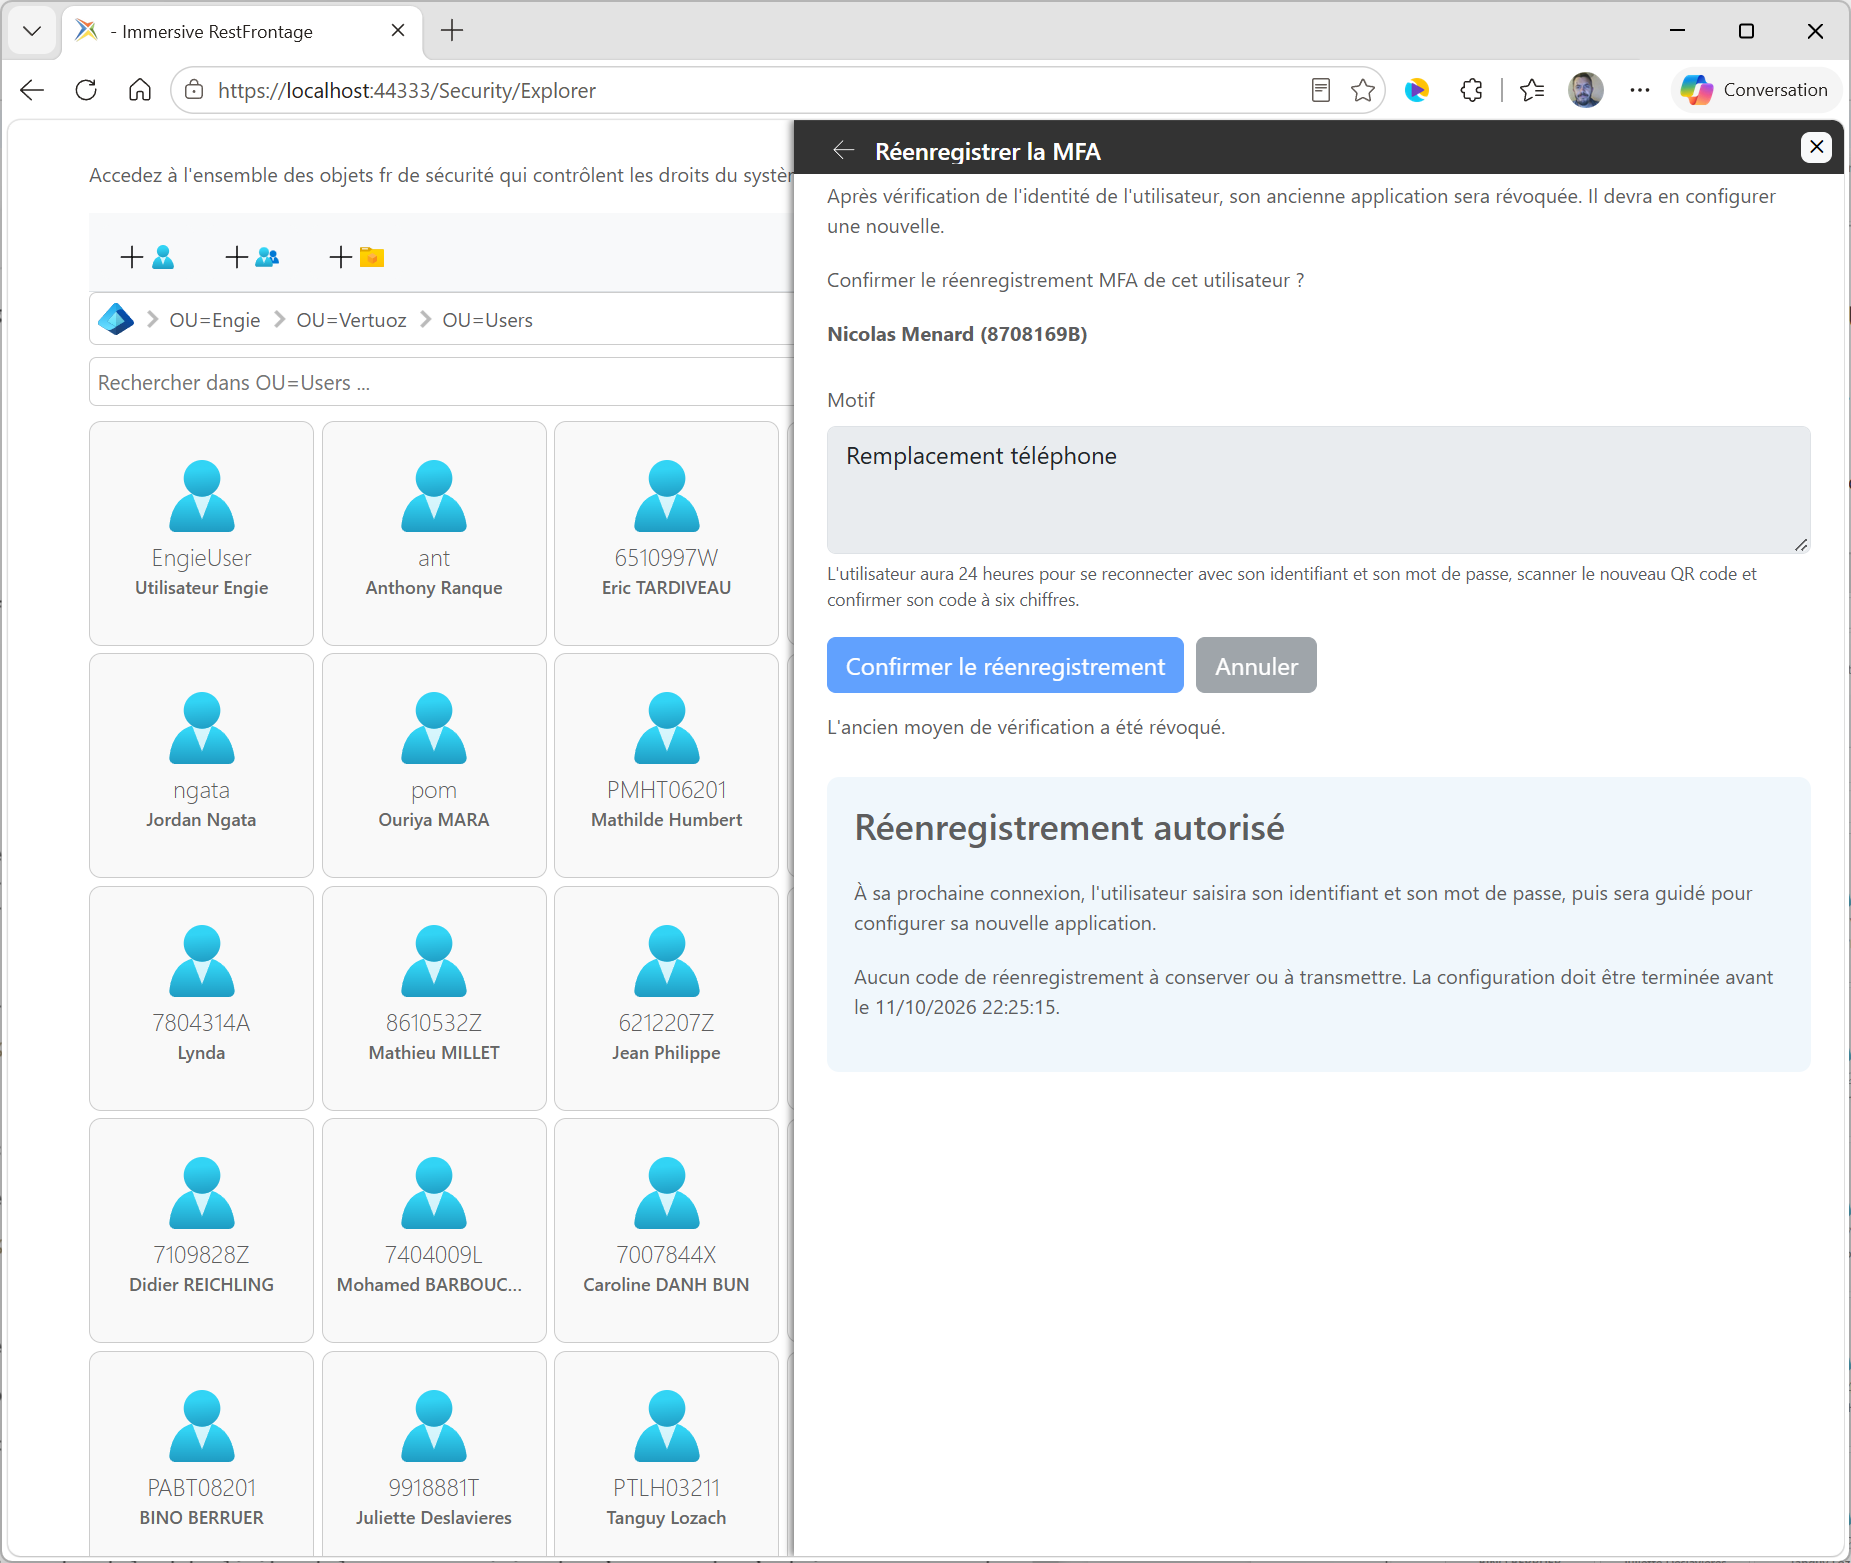Viewport: 1851px width, 1563px height.
Task: Select the Immersive RestFrontage tab
Action: click(x=242, y=31)
